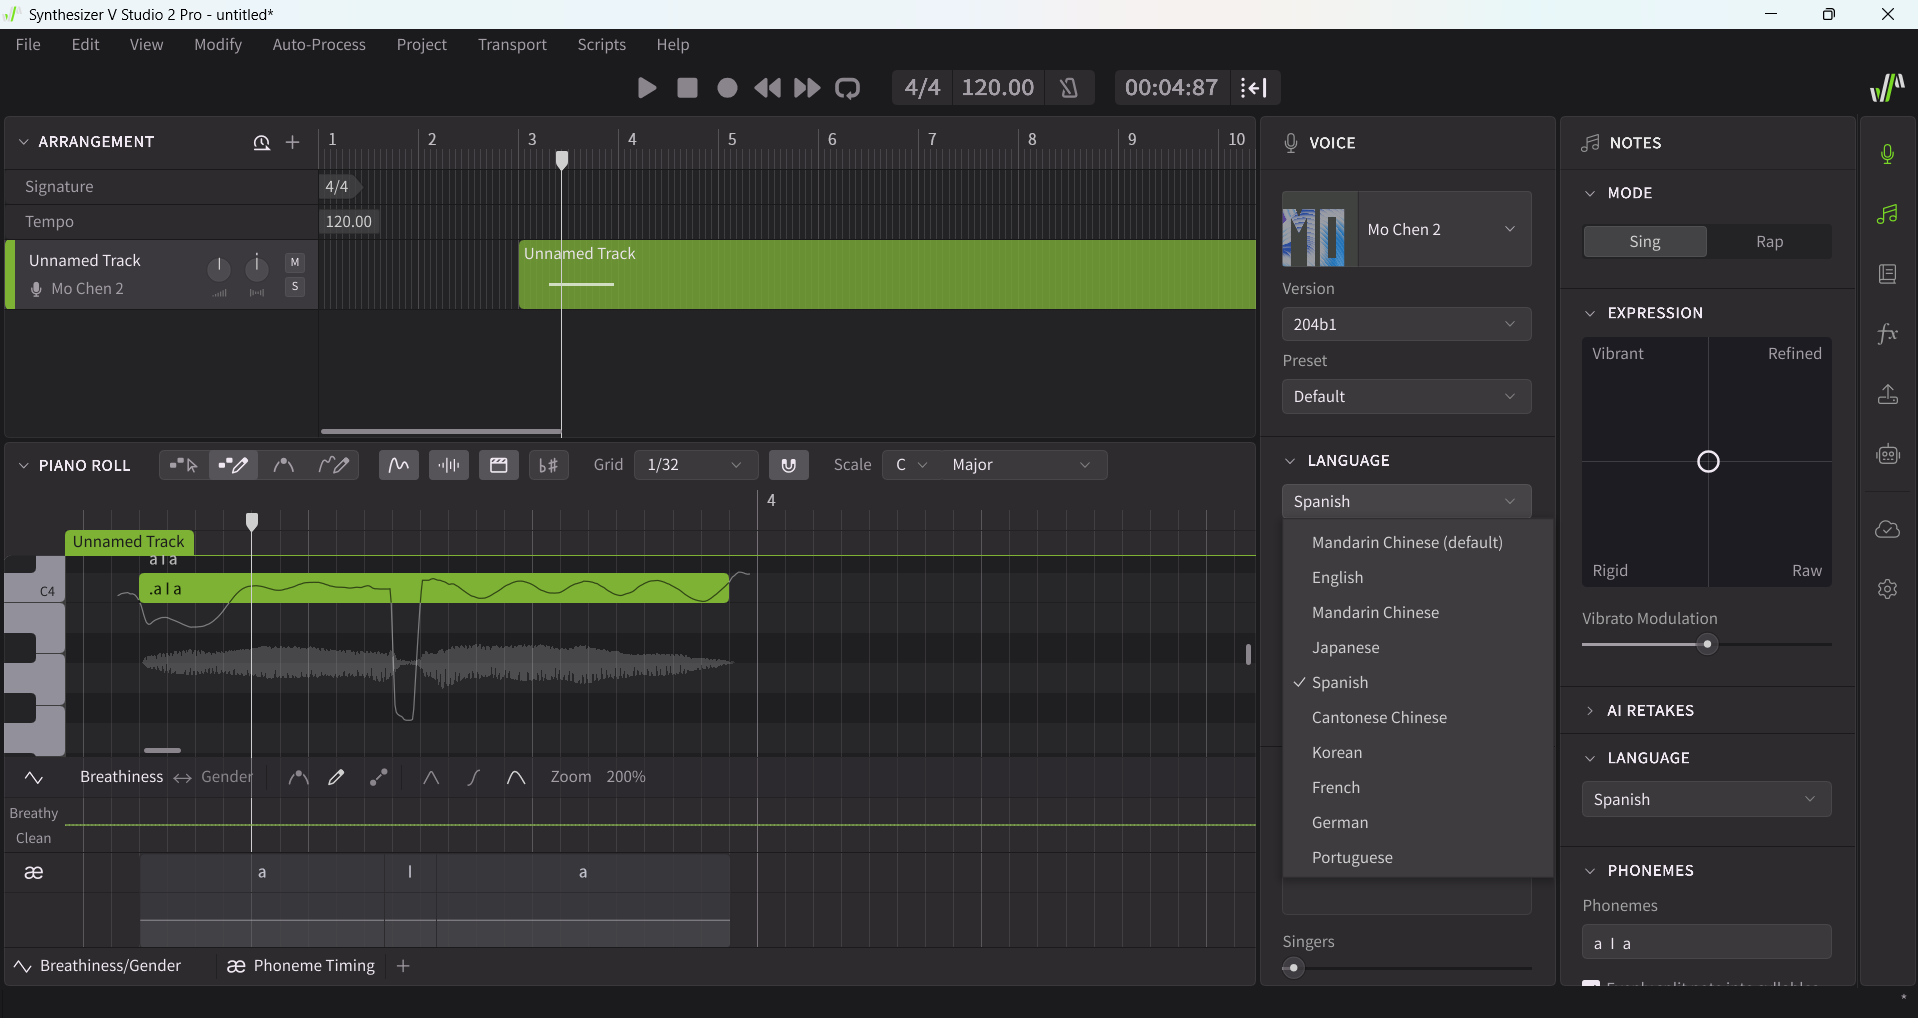The width and height of the screenshot is (1918, 1018).
Task: Open the export/render sidebar icon
Action: tap(1887, 394)
